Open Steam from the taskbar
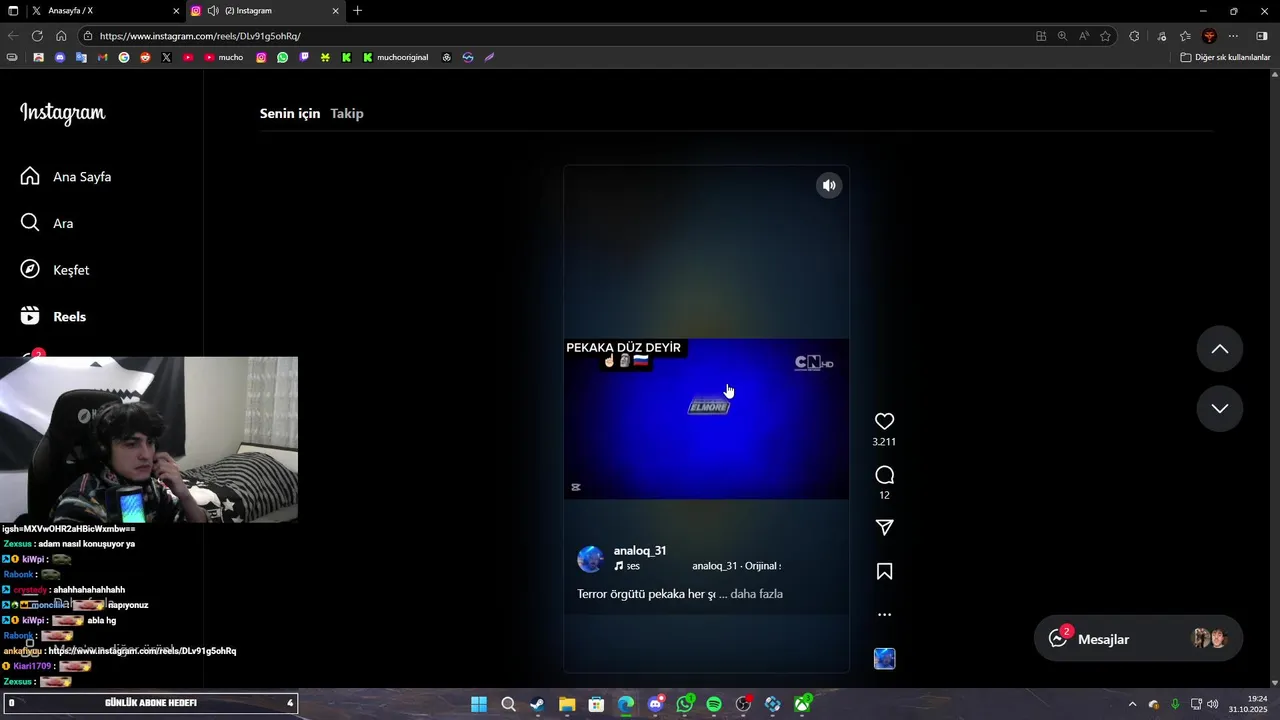Screen dimensions: 1280x720 [538, 704]
